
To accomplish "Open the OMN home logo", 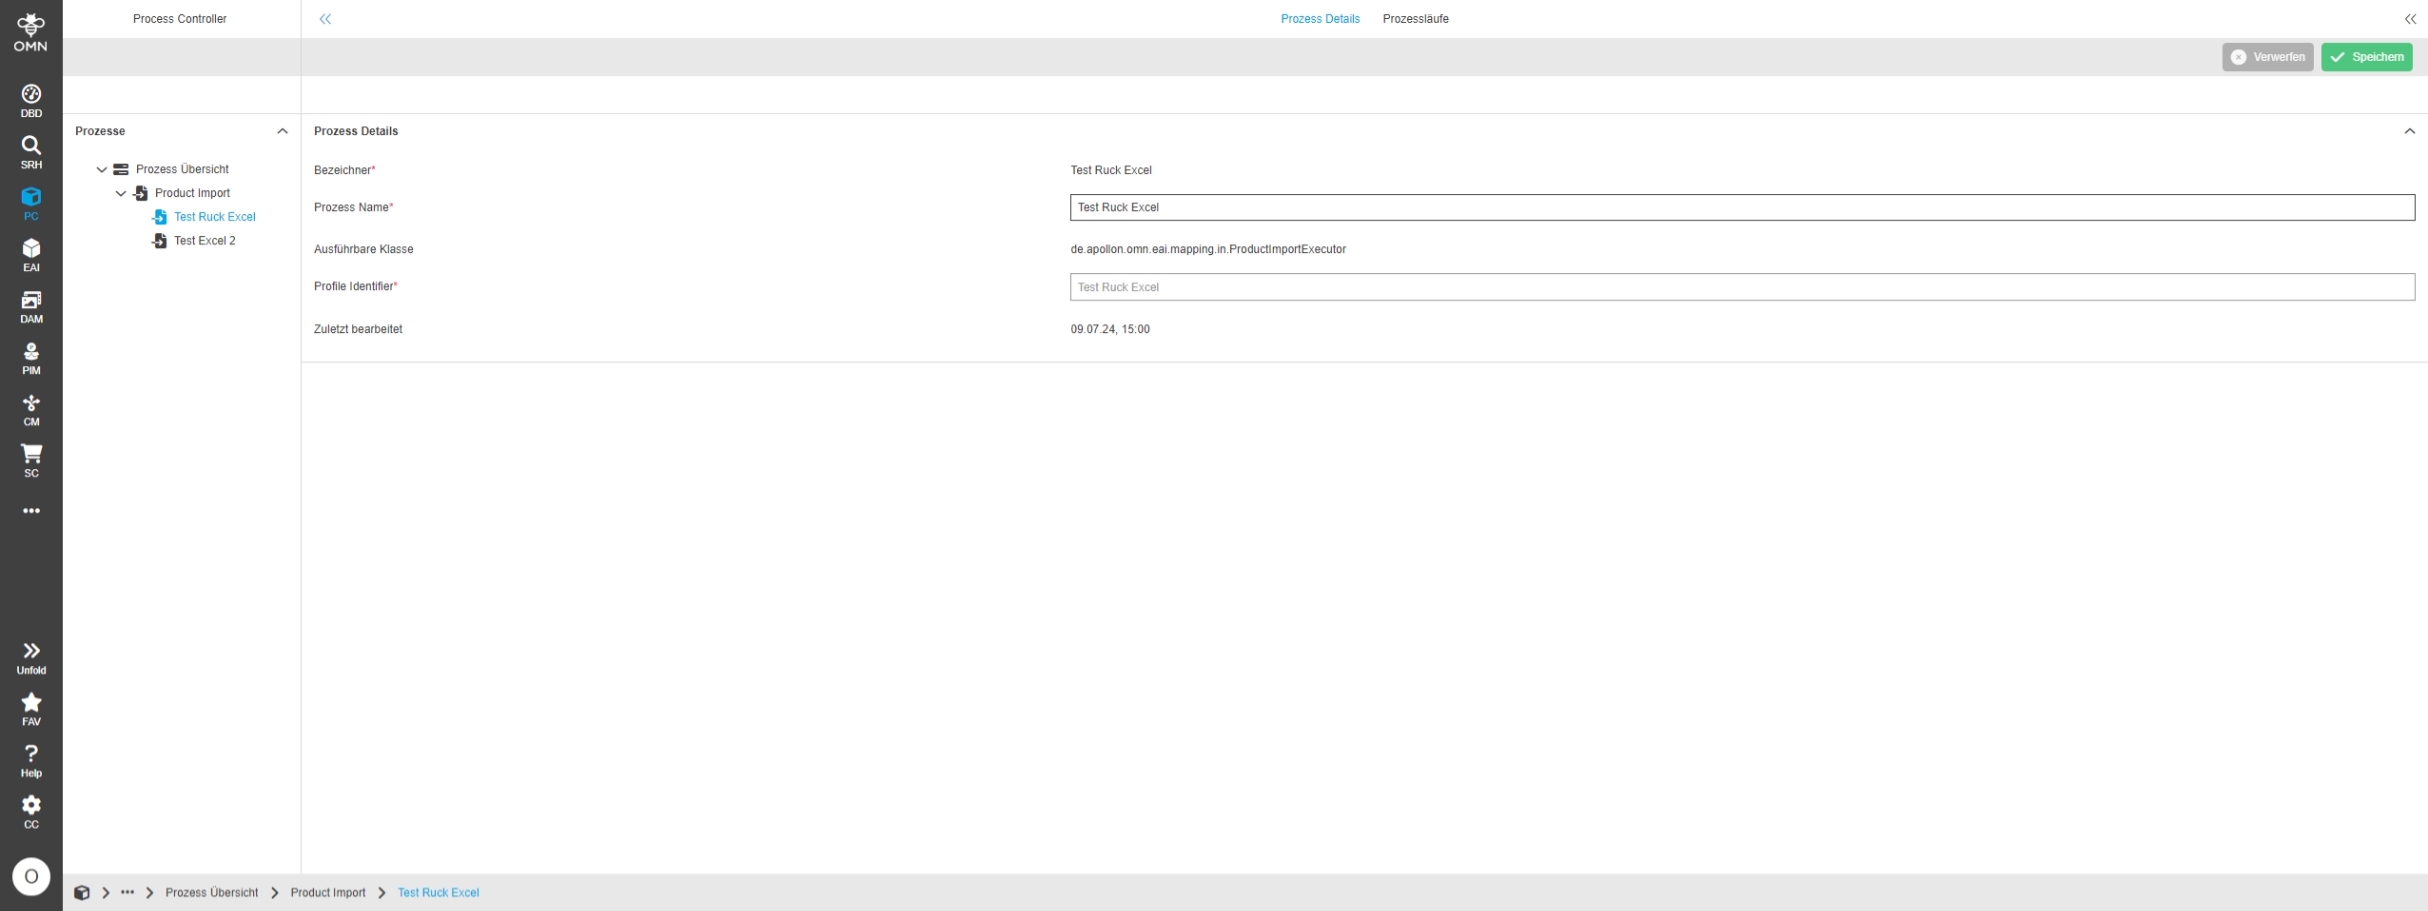I will click(31, 32).
